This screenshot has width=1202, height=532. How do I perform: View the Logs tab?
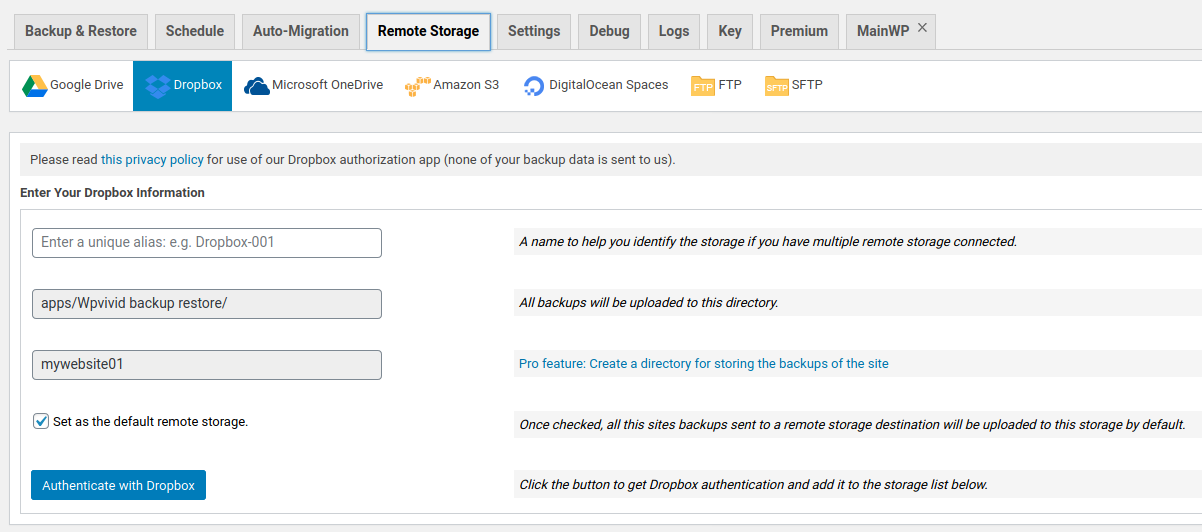point(674,31)
